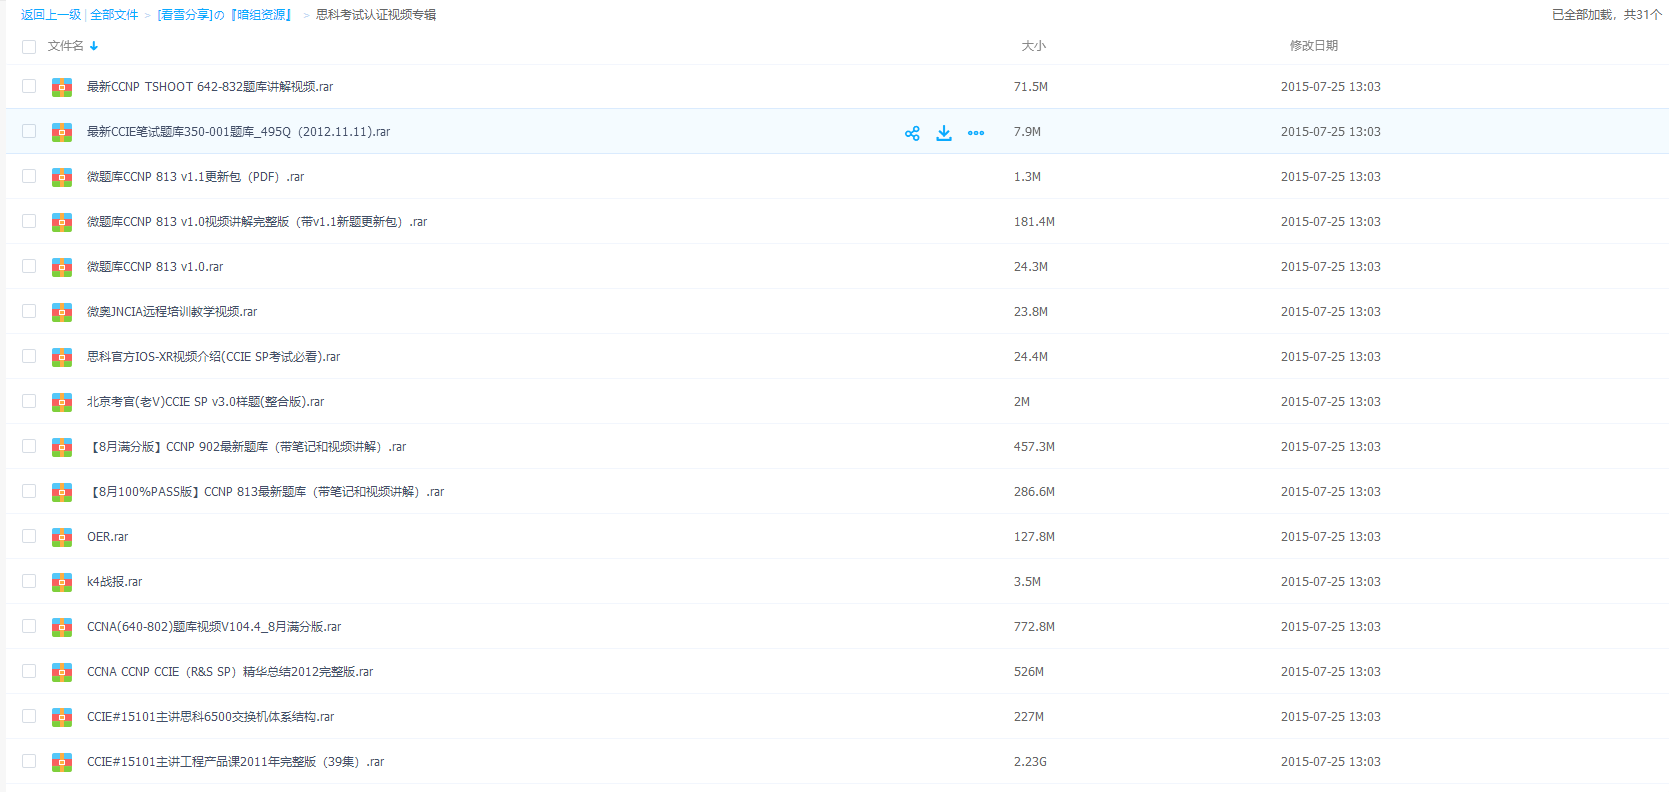Open file 最新CCNP TSHOOT 642-832题库讲解视频.rar
This screenshot has height=792, width=1669.
(210, 87)
